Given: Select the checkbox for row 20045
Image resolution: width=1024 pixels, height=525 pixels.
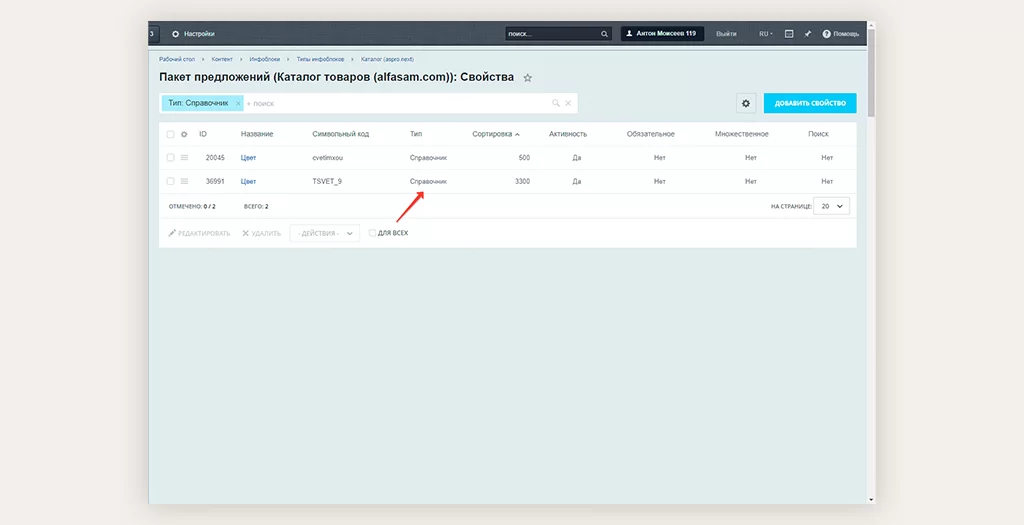Looking at the screenshot, I should tap(170, 158).
